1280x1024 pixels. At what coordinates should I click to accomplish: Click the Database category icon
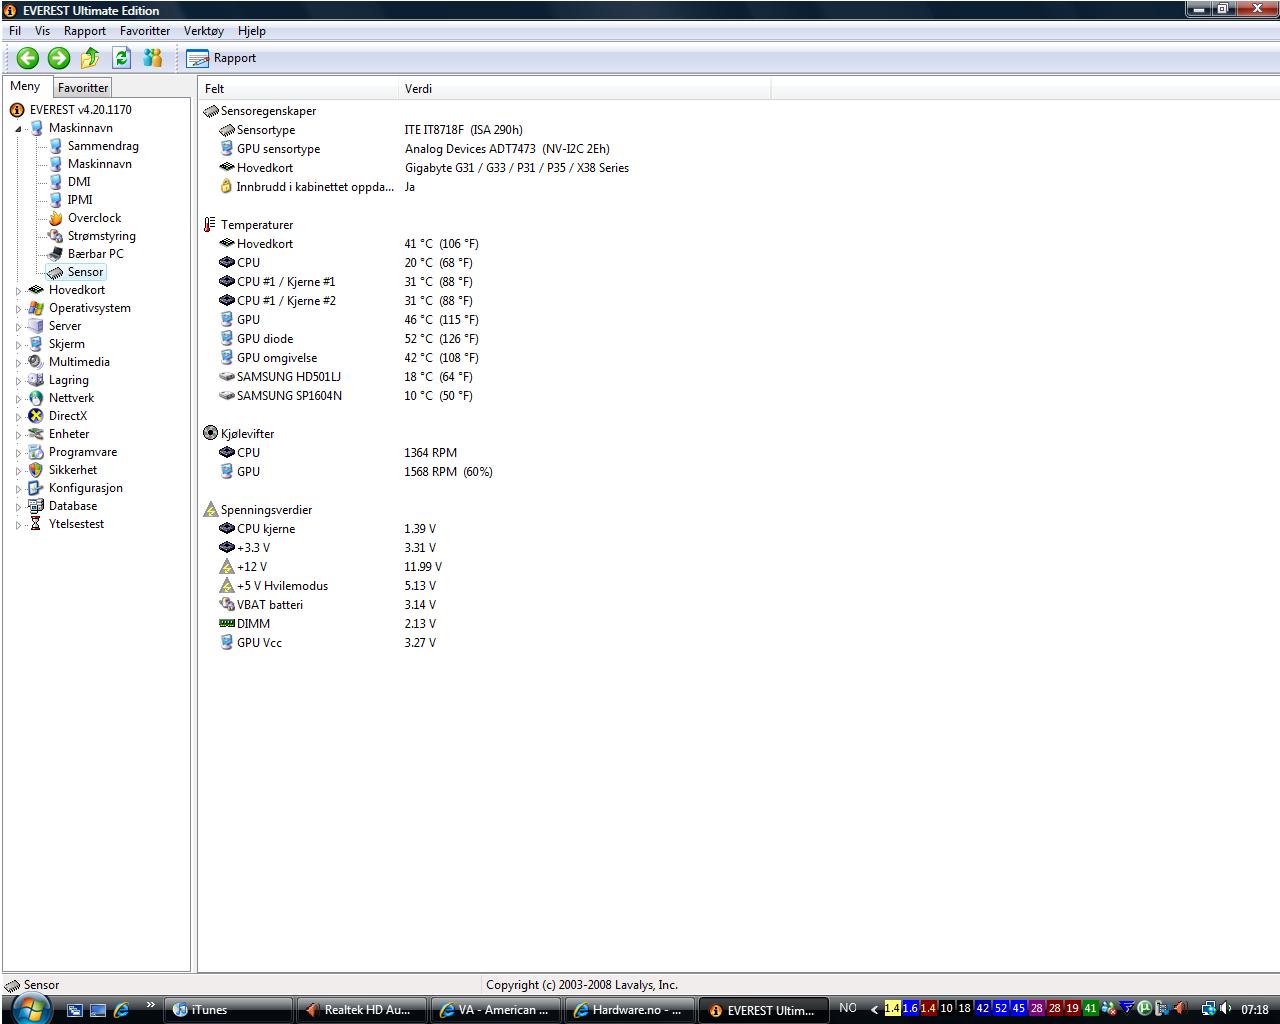tap(36, 506)
